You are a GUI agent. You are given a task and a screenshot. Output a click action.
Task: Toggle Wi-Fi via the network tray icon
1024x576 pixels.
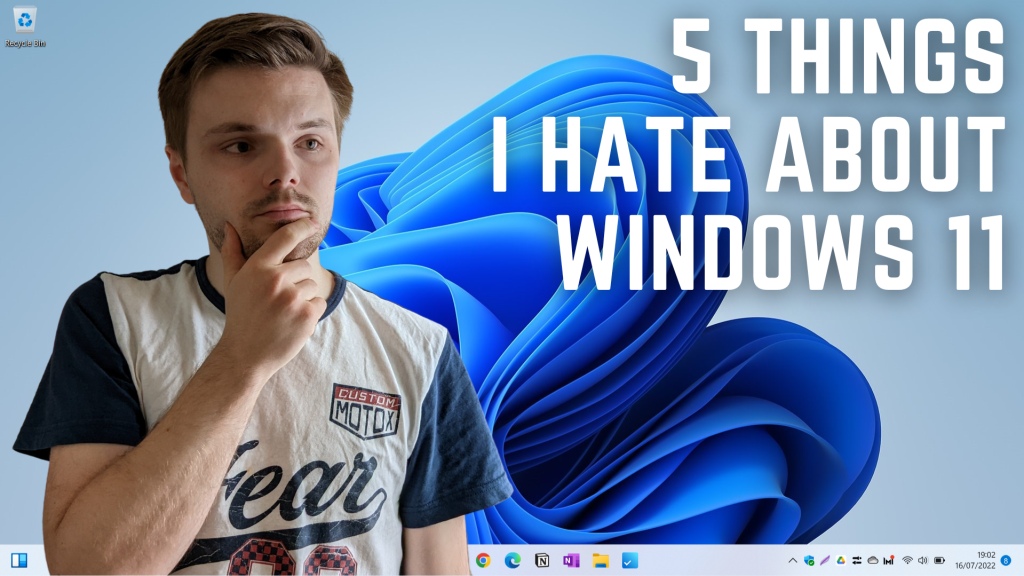(906, 561)
